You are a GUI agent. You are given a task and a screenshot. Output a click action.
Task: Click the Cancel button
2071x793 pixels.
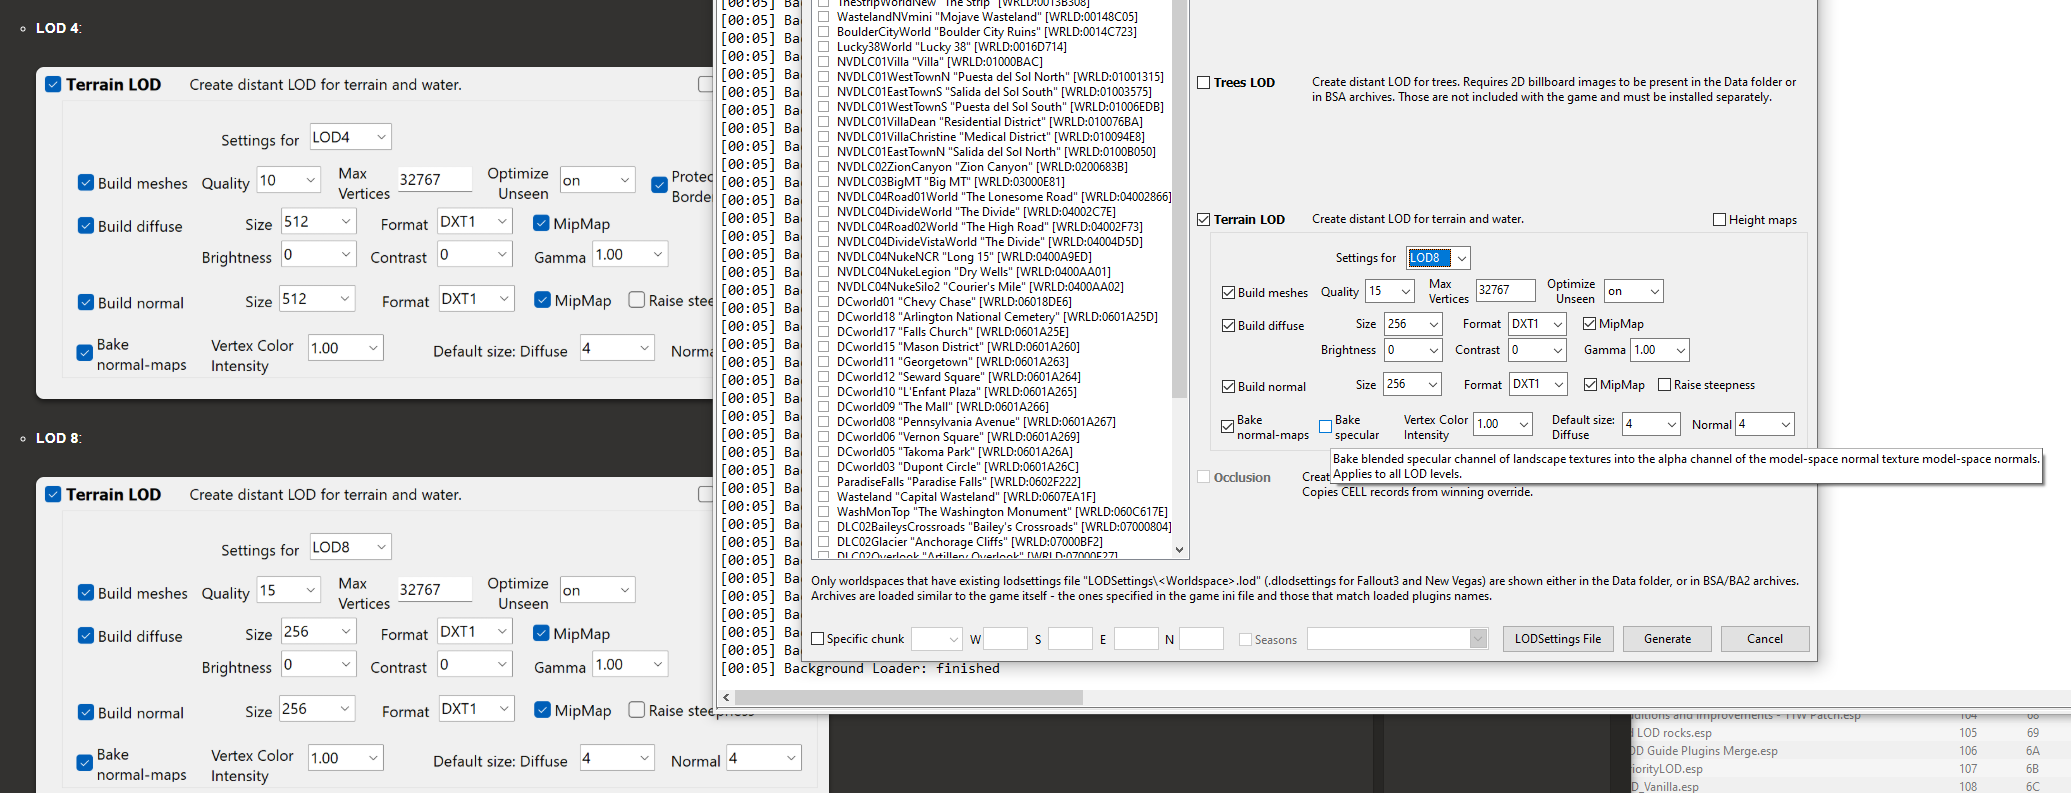tap(1764, 639)
